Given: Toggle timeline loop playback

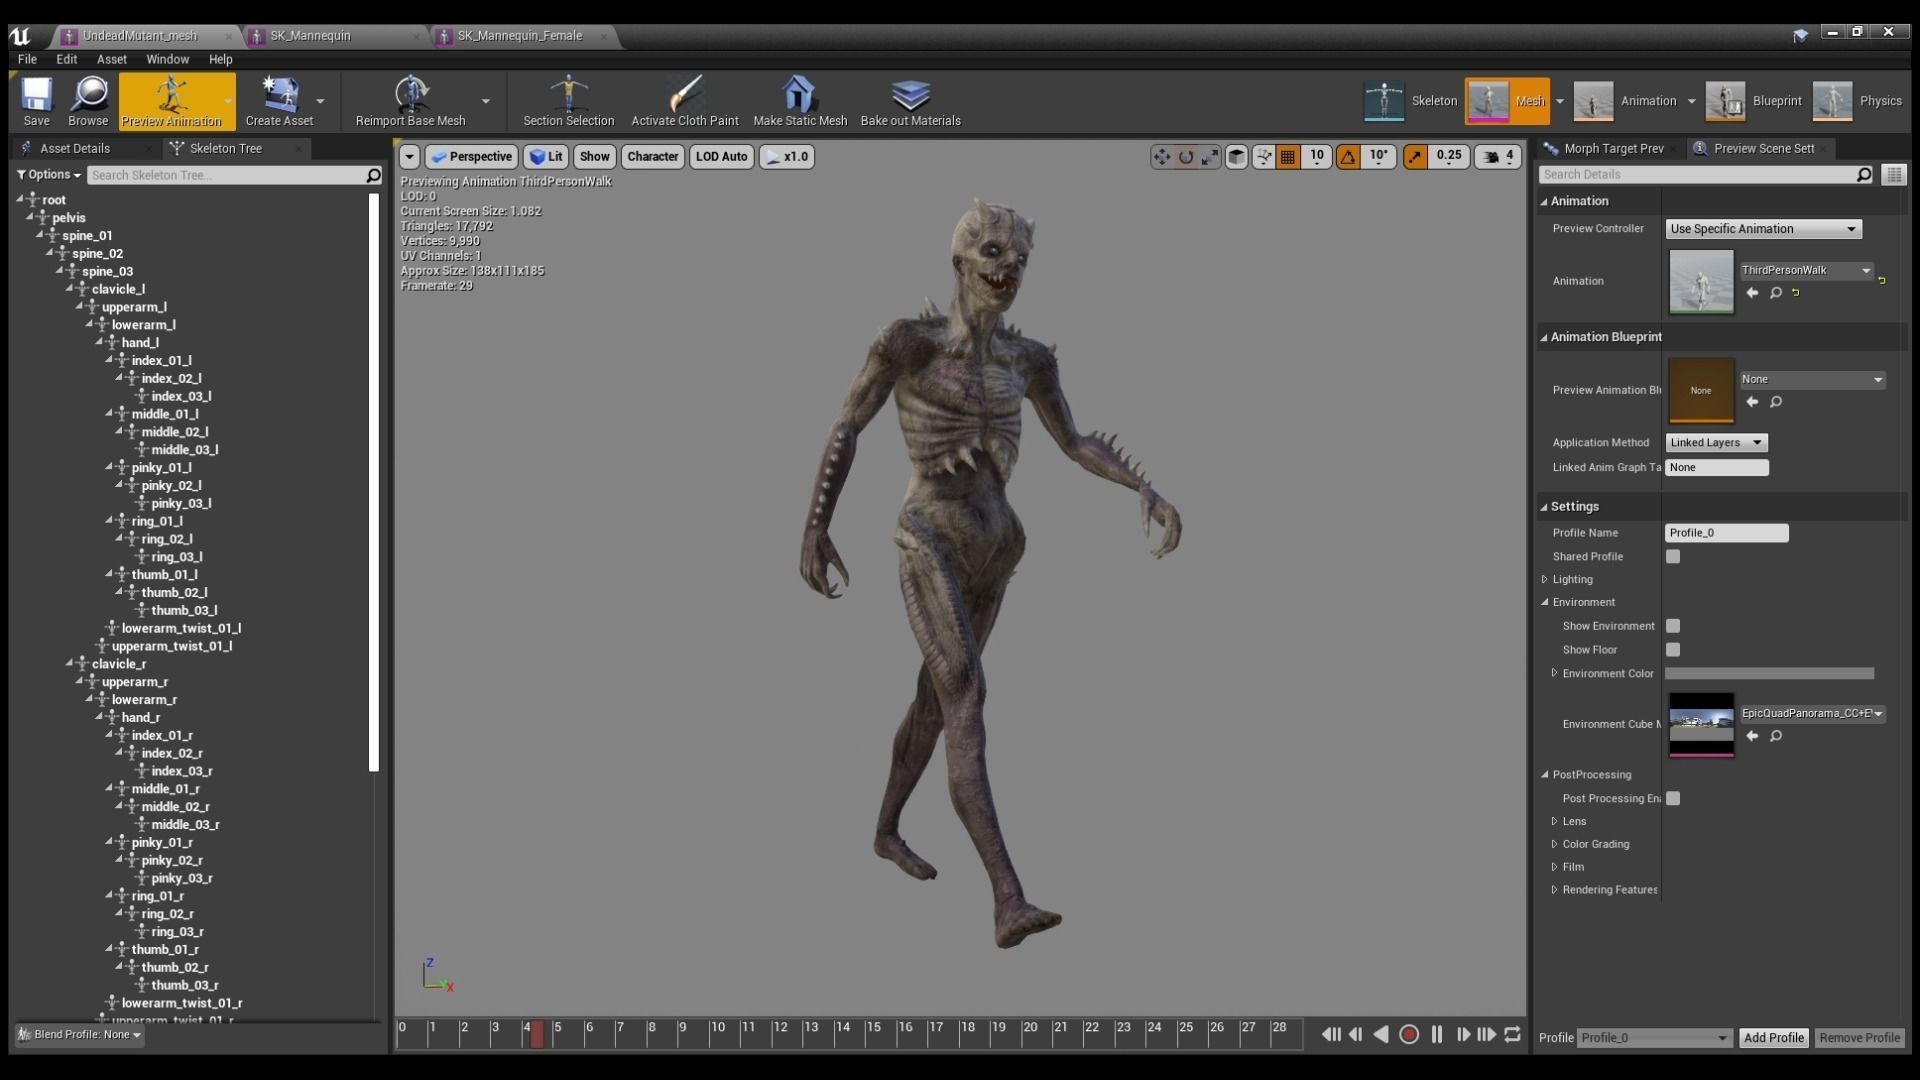Looking at the screenshot, I should coord(1513,1035).
